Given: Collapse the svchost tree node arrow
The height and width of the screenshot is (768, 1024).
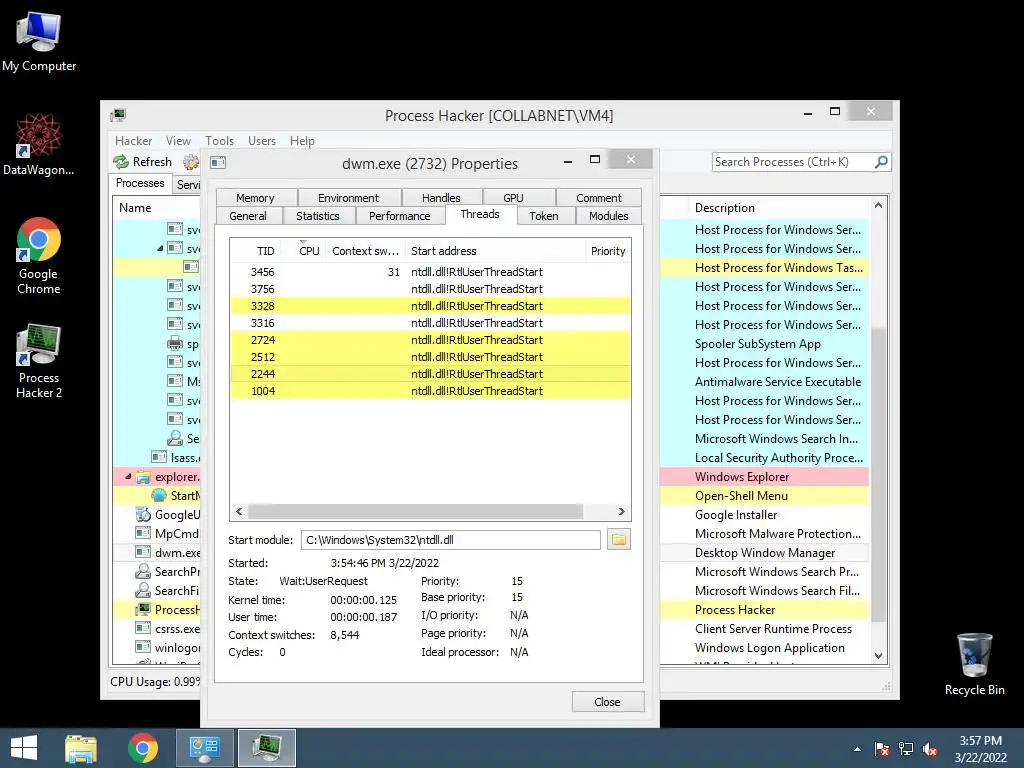Looking at the screenshot, I should point(160,248).
